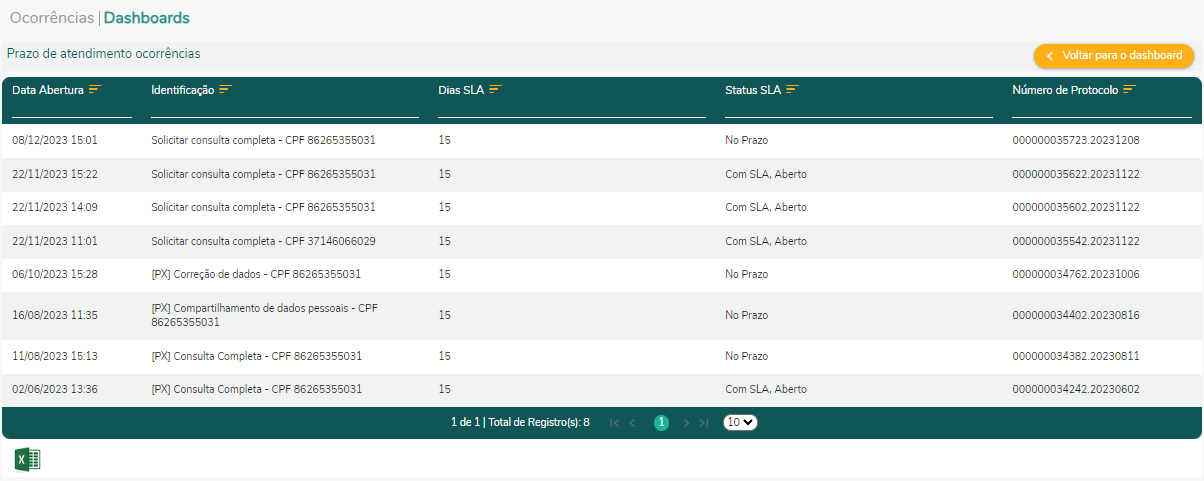
Task: Export table with the Excel icon
Action: click(27, 460)
